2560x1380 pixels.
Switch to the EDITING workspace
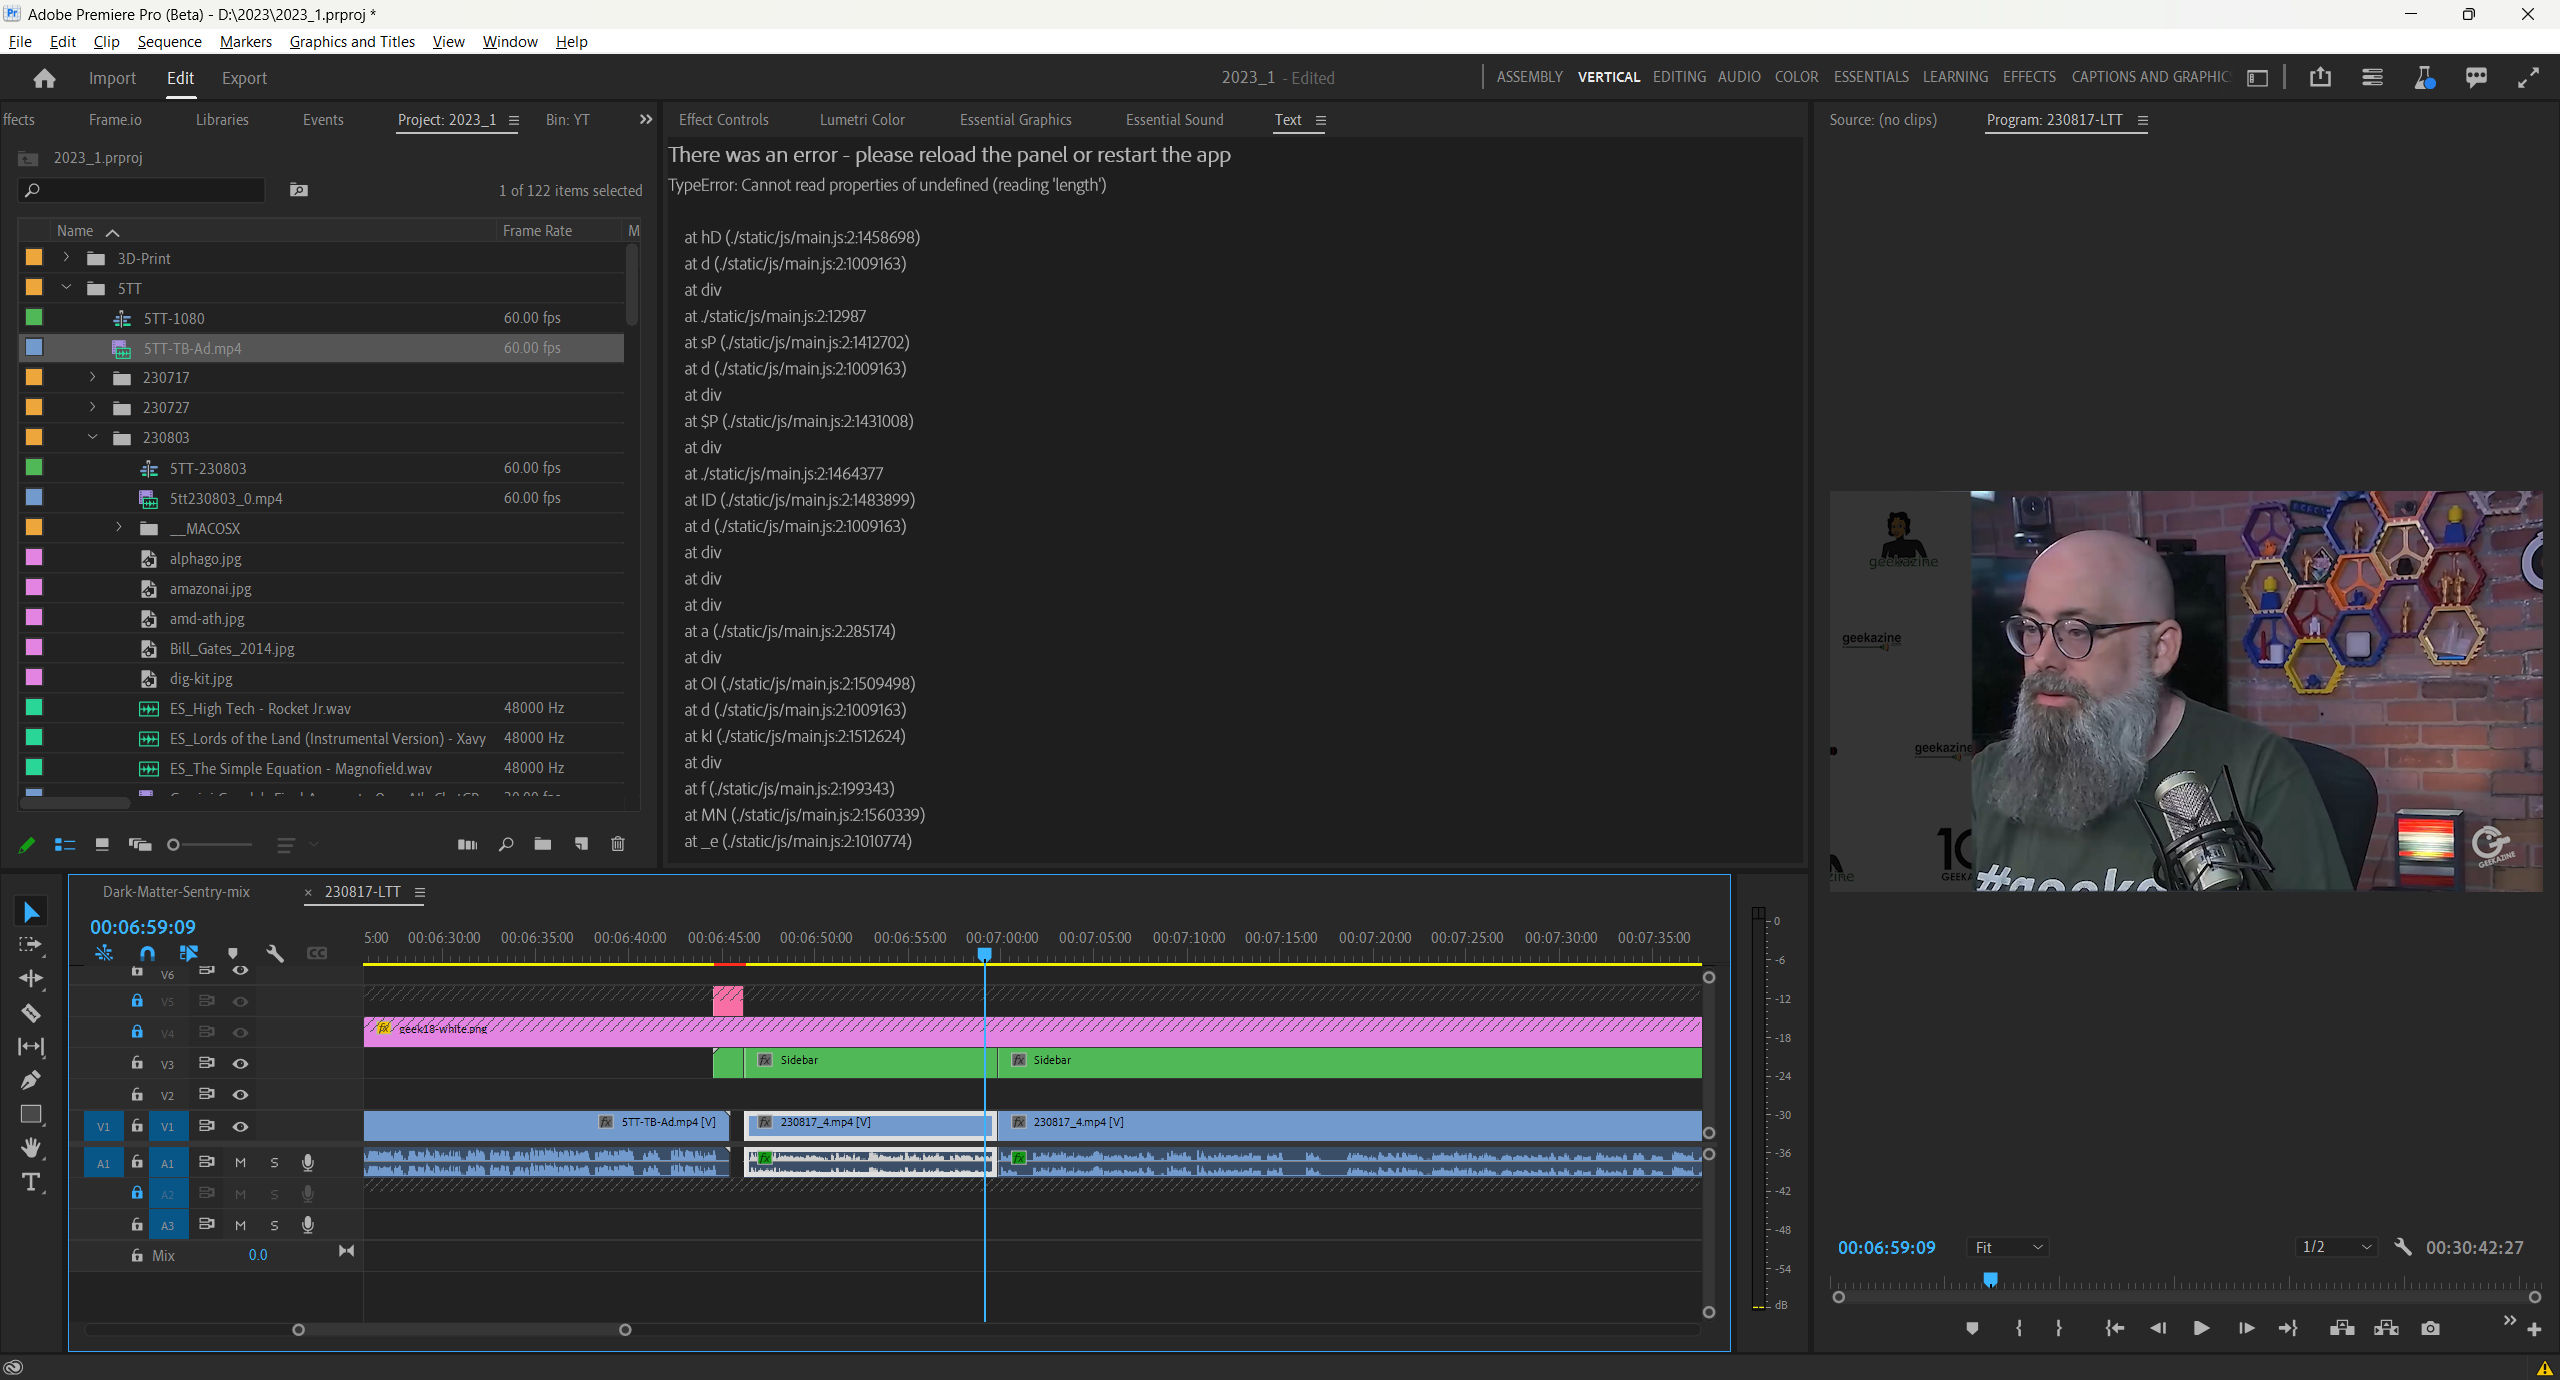[x=1679, y=77]
